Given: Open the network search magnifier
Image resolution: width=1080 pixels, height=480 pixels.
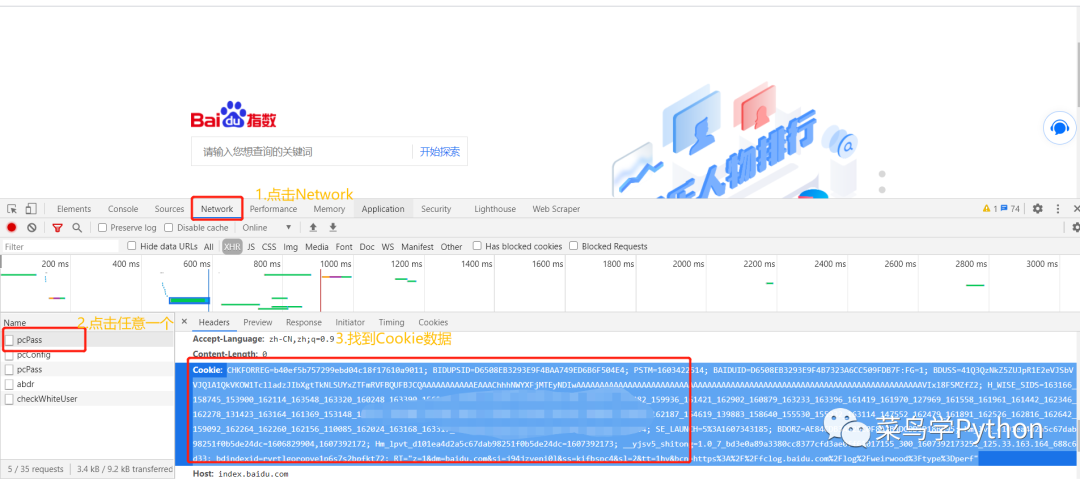Looking at the screenshot, I should click(77, 228).
